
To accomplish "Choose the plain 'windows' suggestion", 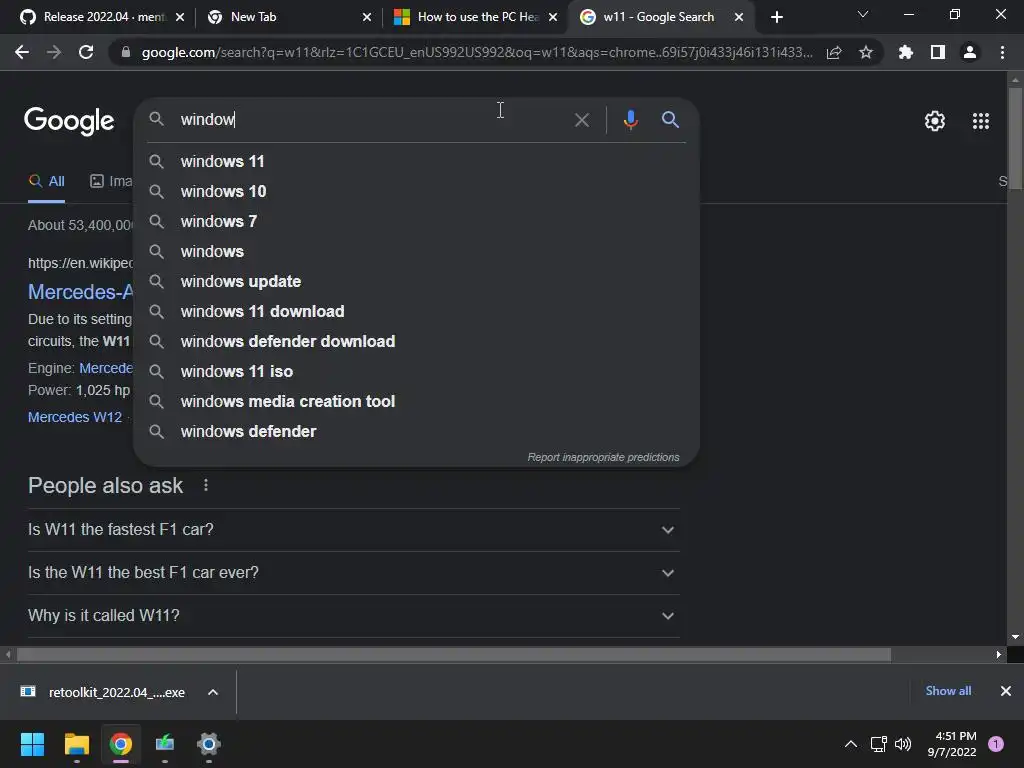I will pyautogui.click(x=417, y=251).
